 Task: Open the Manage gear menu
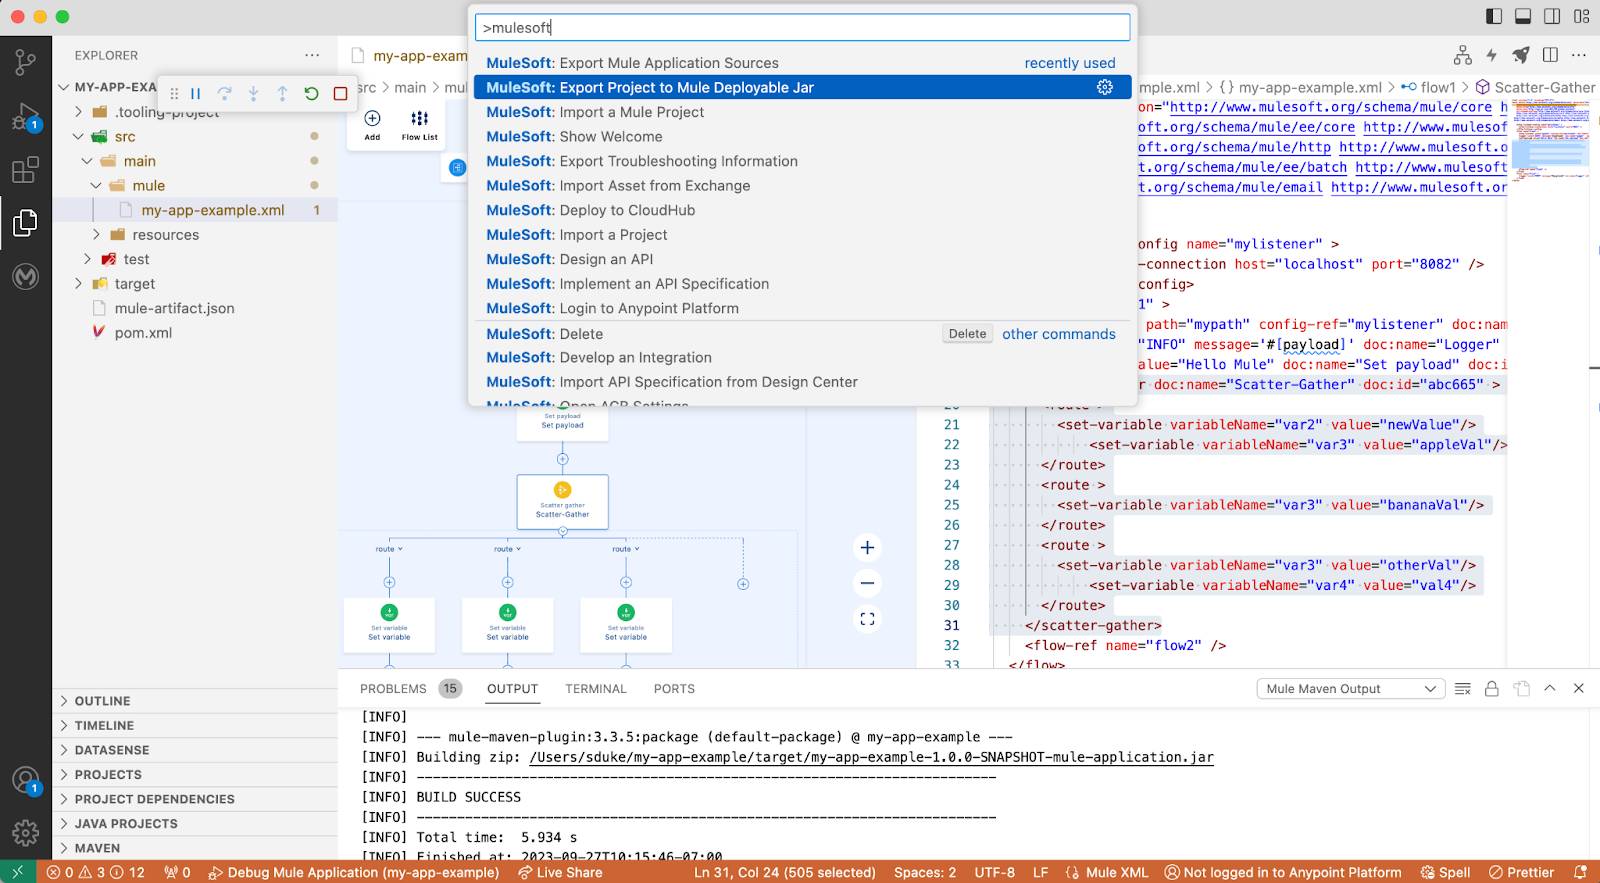point(25,832)
